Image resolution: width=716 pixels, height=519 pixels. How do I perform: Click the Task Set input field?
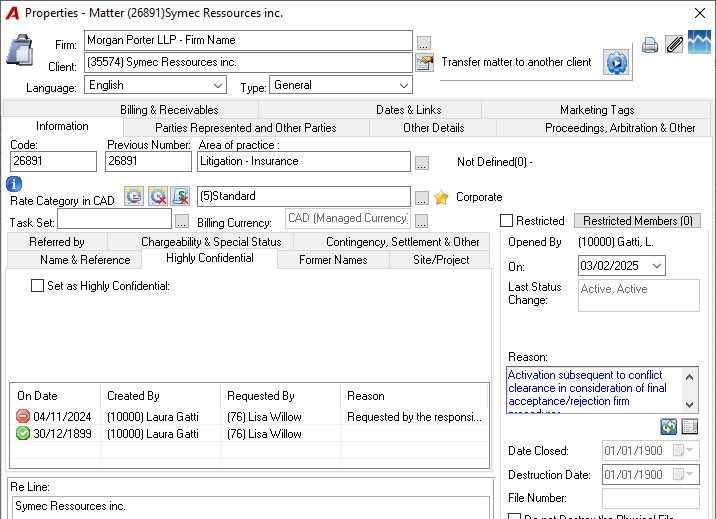(x=115, y=219)
